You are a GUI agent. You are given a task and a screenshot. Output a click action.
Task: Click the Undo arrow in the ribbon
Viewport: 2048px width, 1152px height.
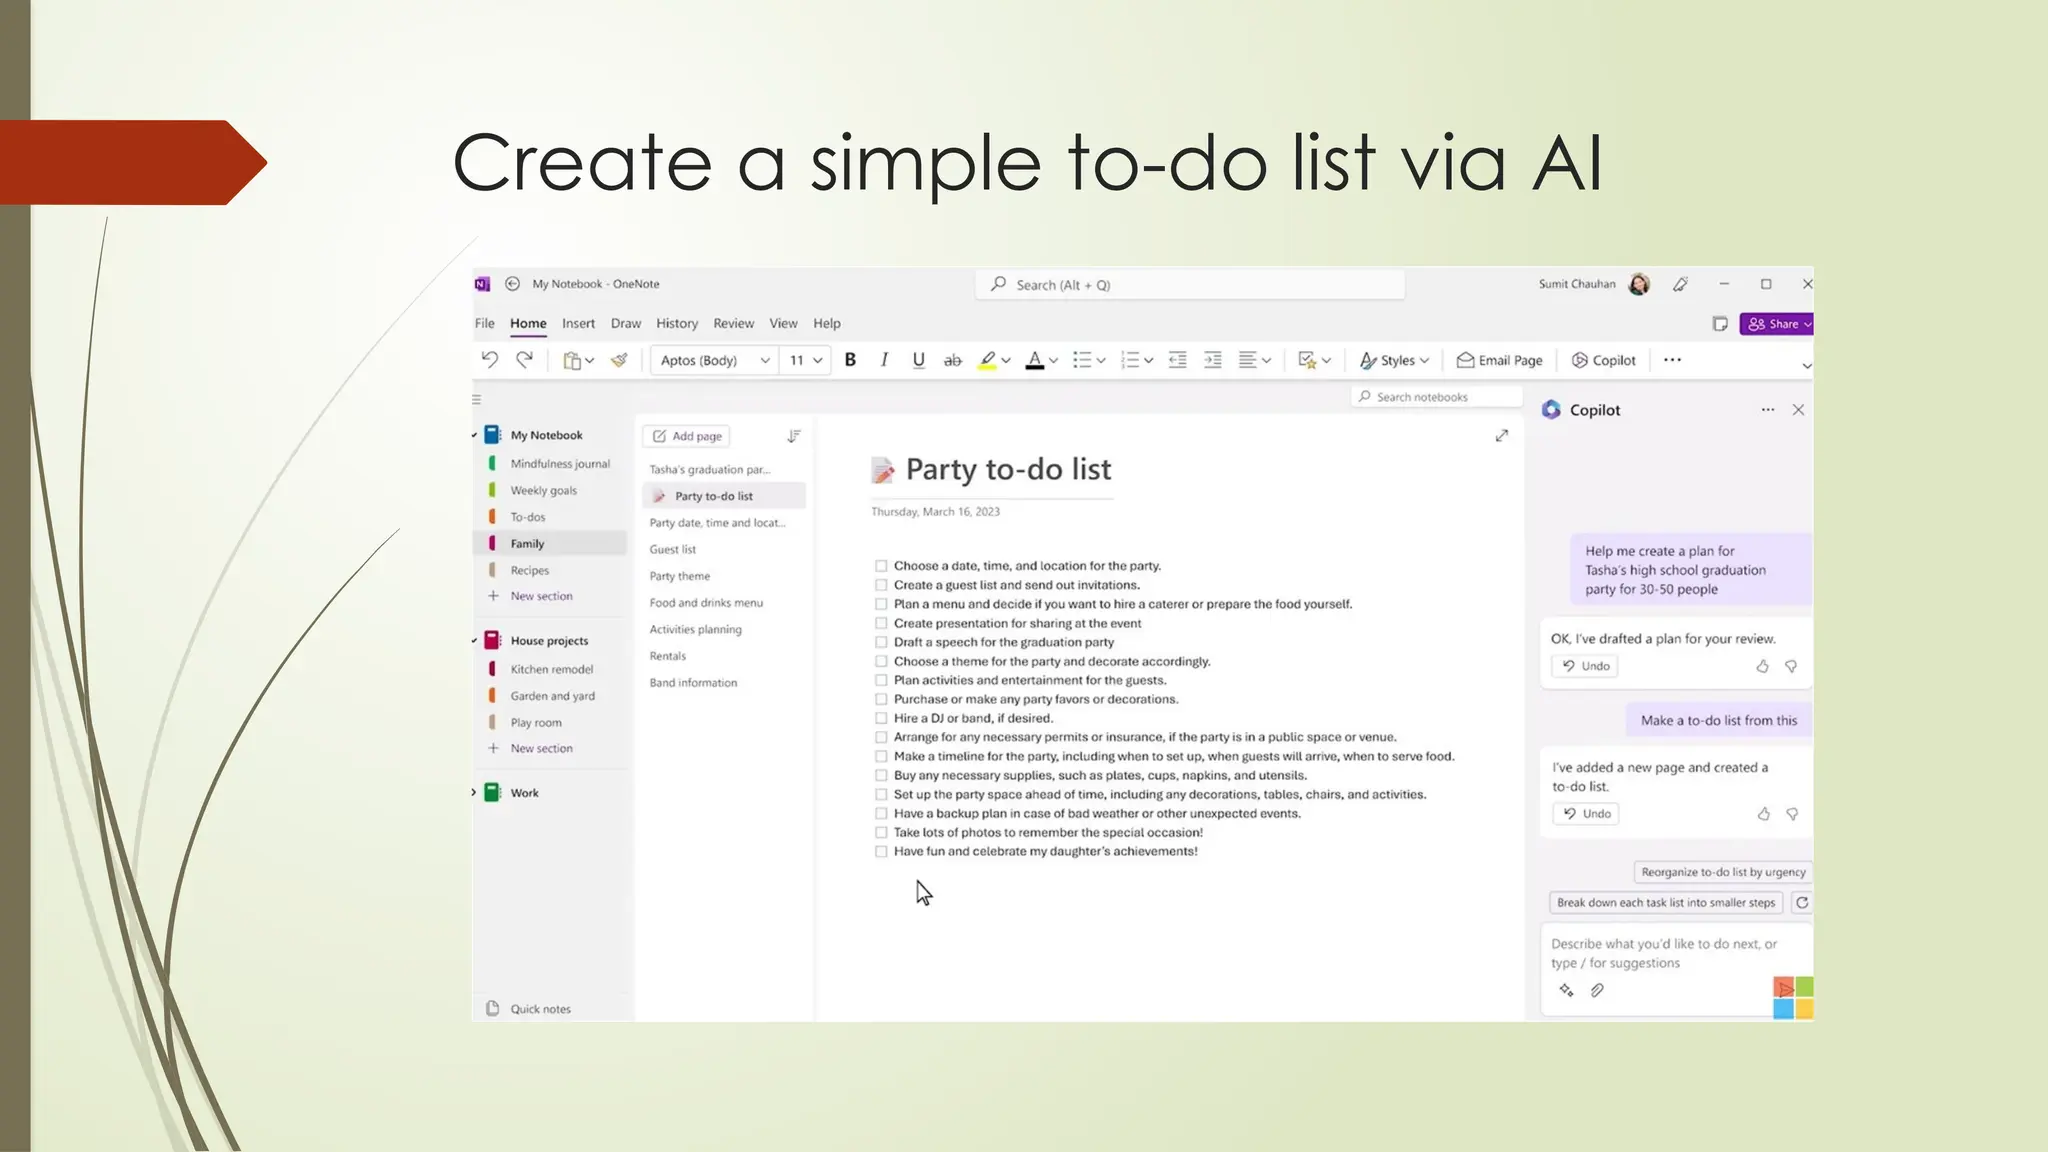489,360
